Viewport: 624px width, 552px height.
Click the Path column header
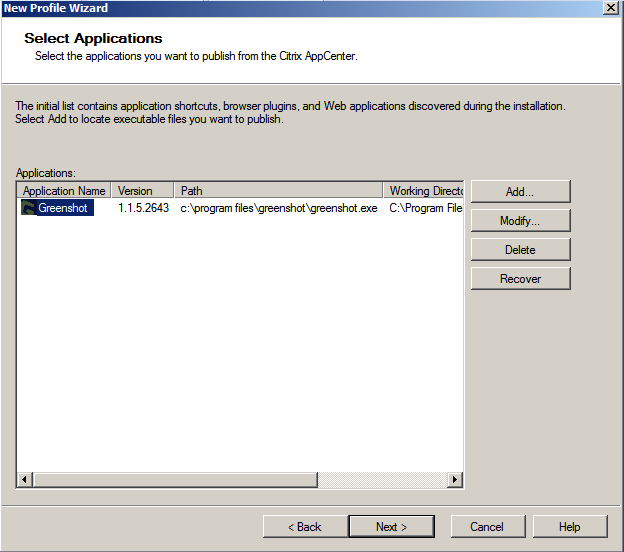click(x=278, y=191)
